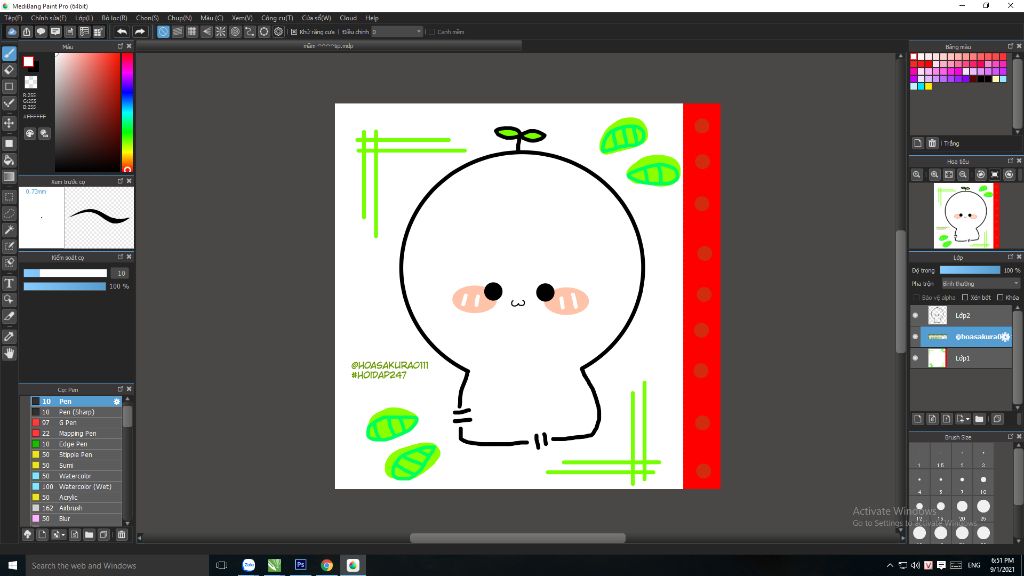Select the Bucket fill tool
This screenshot has width=1024, height=576.
click(9, 160)
